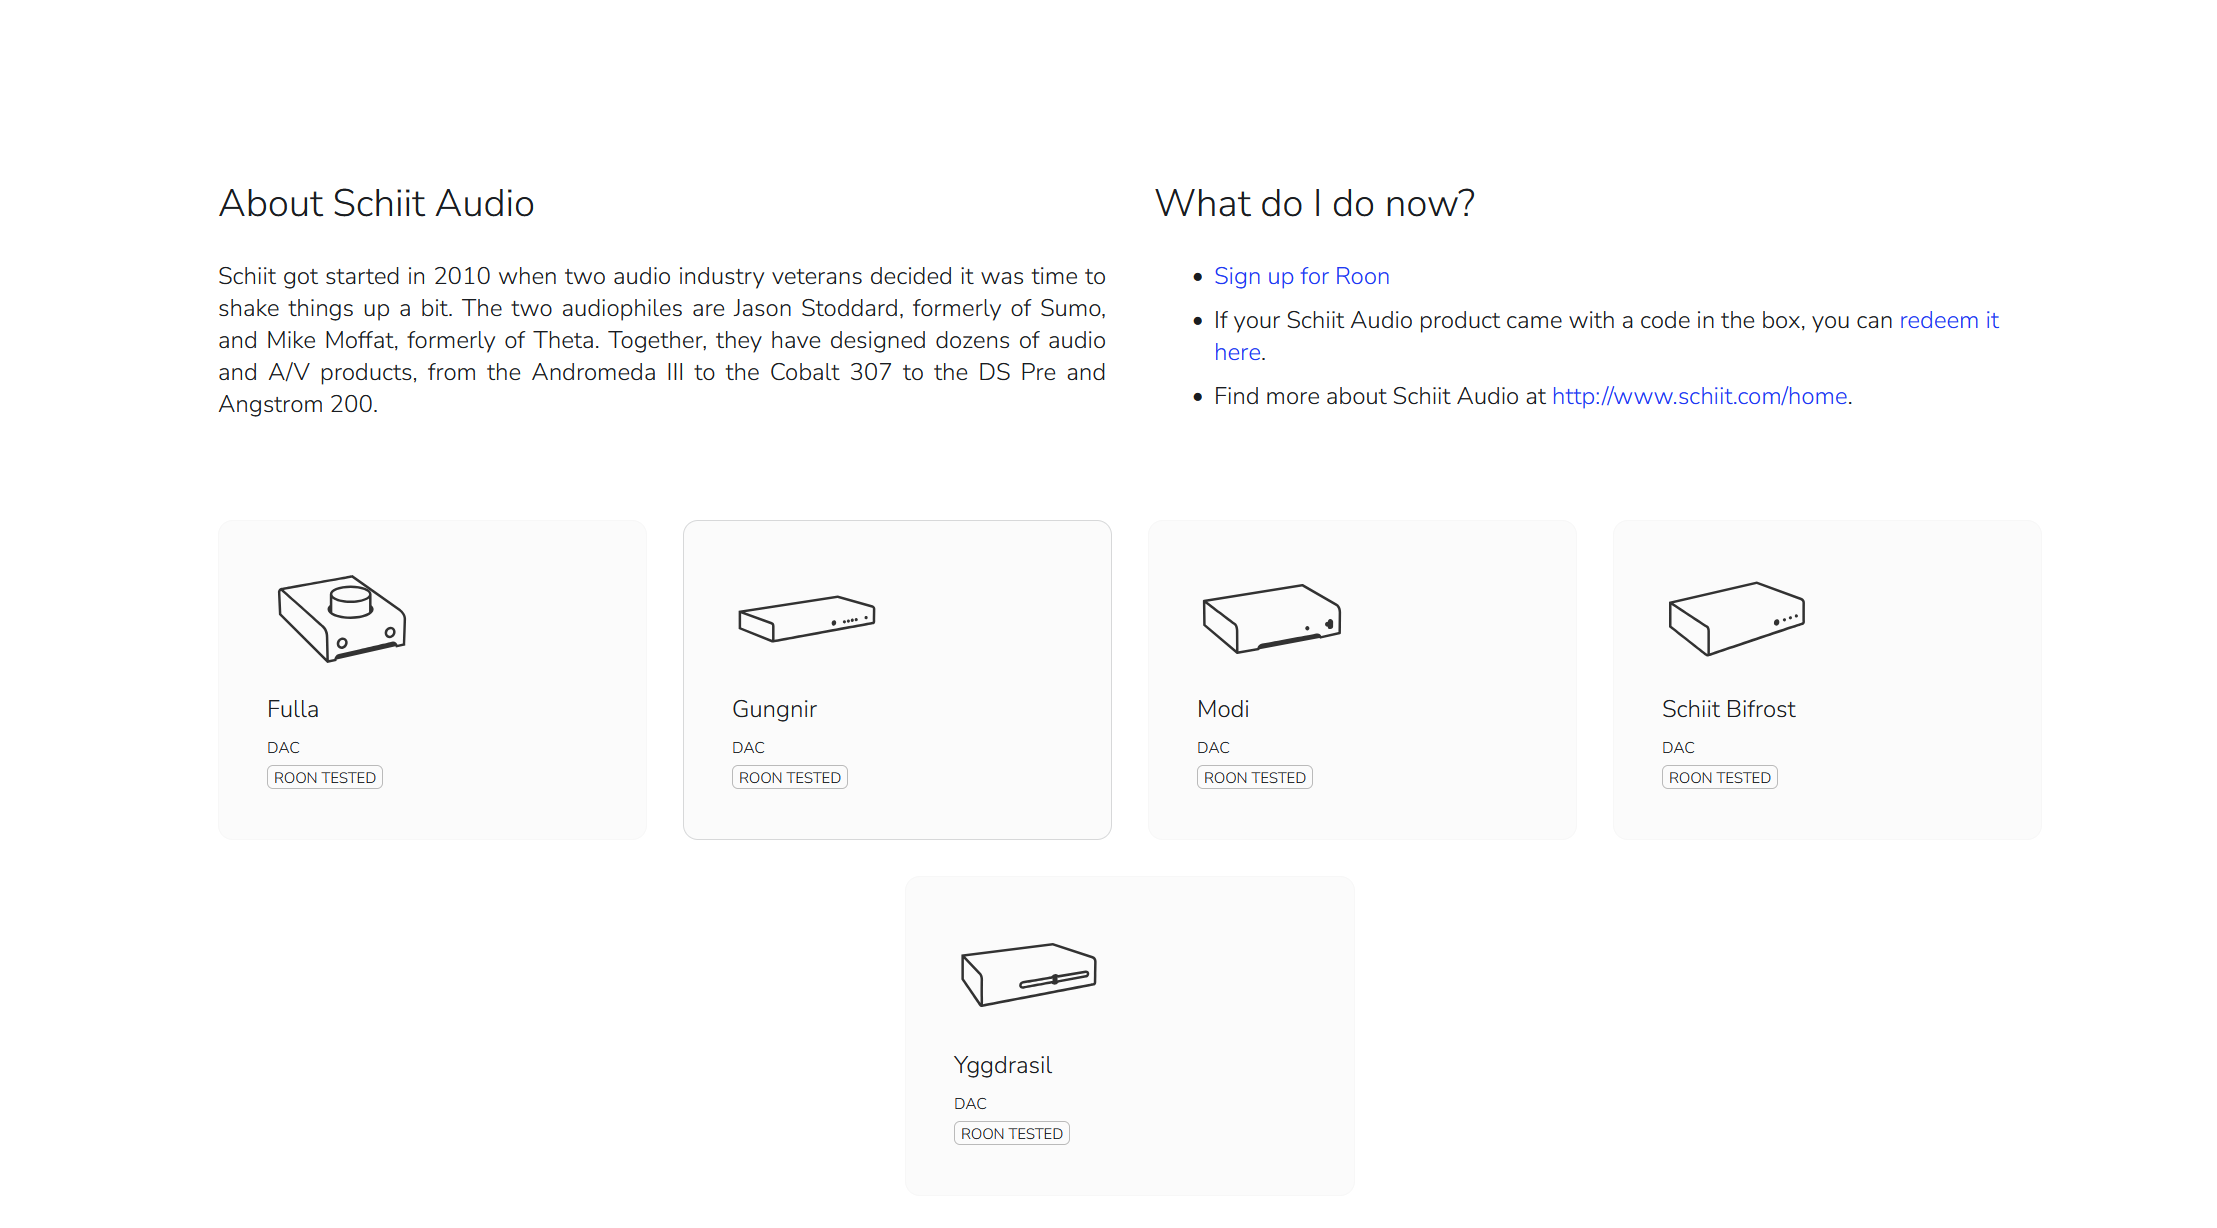Select the DAC label under Modi
Screen dimensions: 2217x1228
pyautogui.click(x=1212, y=747)
